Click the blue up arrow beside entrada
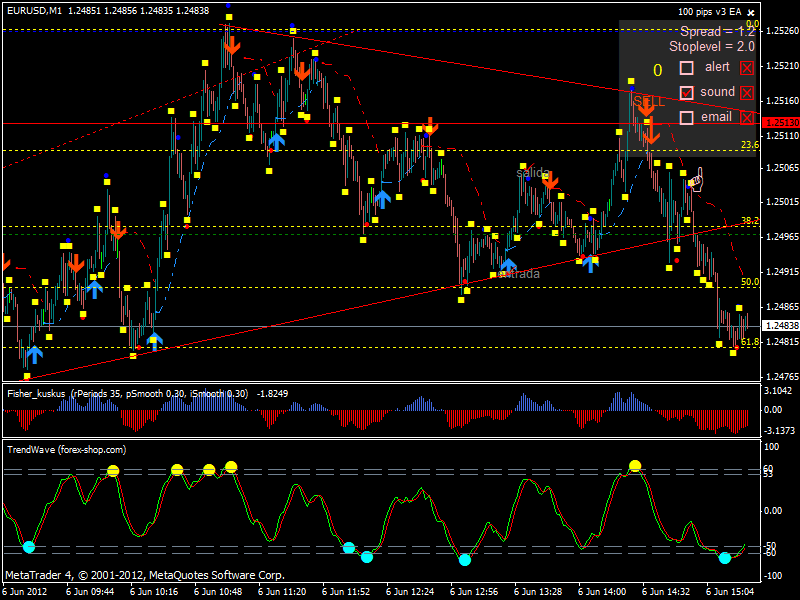 coord(508,266)
